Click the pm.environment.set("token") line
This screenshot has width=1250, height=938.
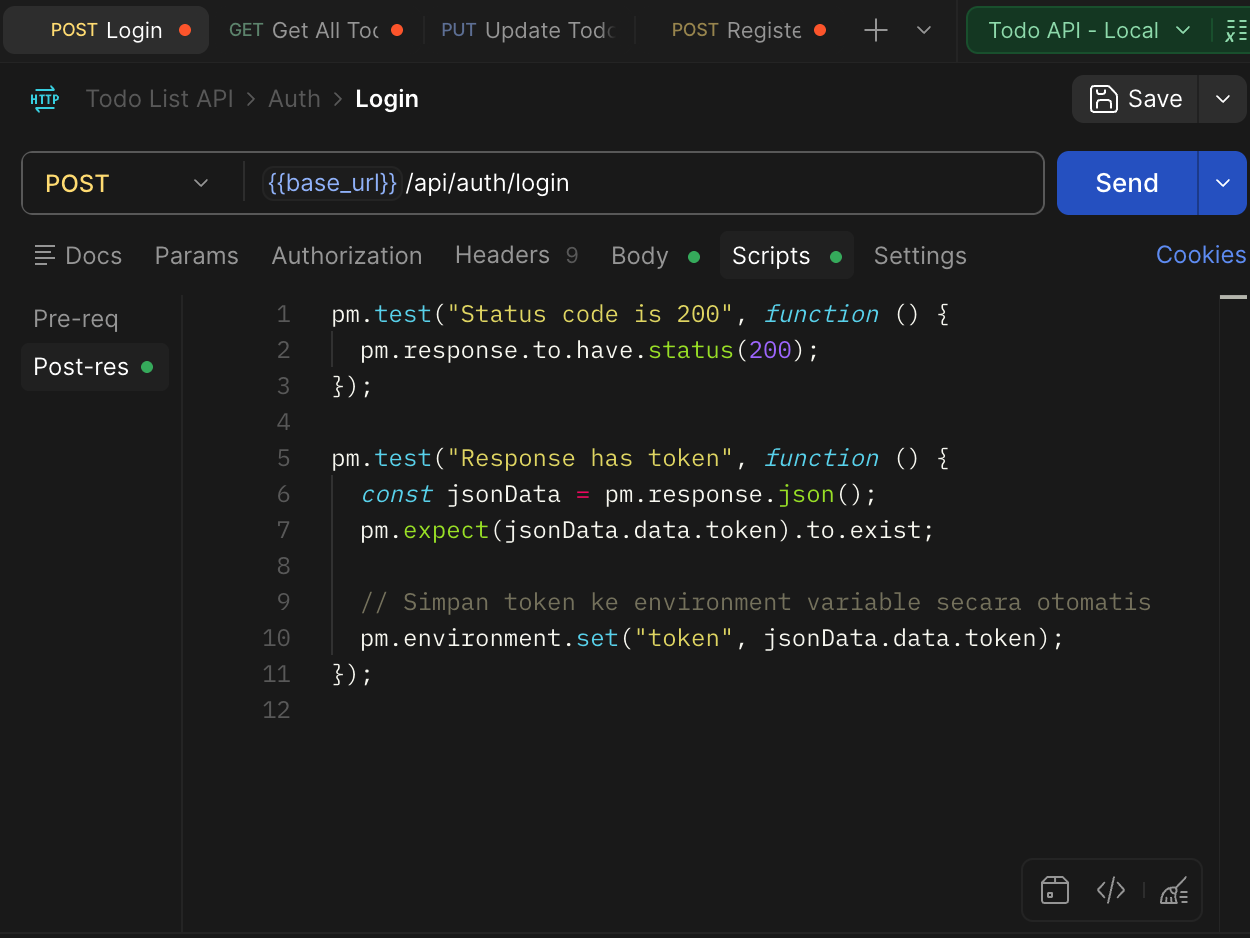[712, 638]
